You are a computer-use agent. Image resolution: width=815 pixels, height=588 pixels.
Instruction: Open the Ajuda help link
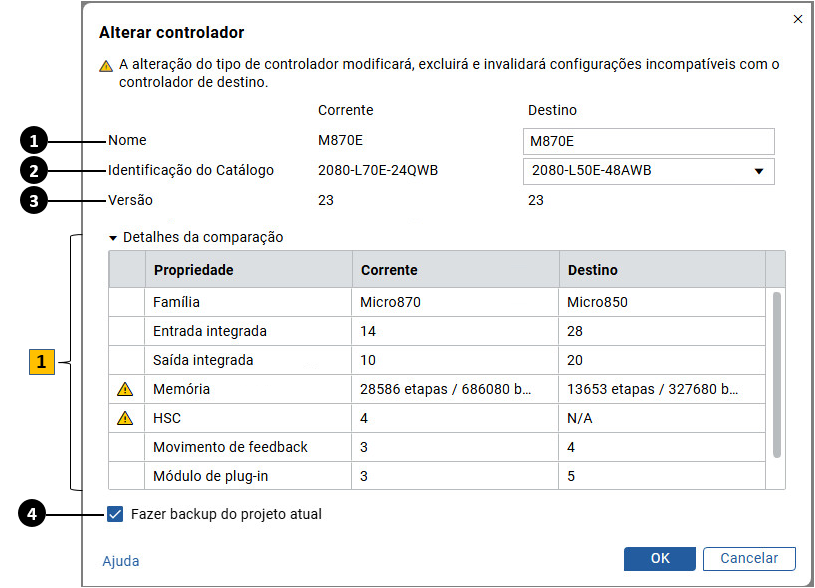pyautogui.click(x=120, y=561)
